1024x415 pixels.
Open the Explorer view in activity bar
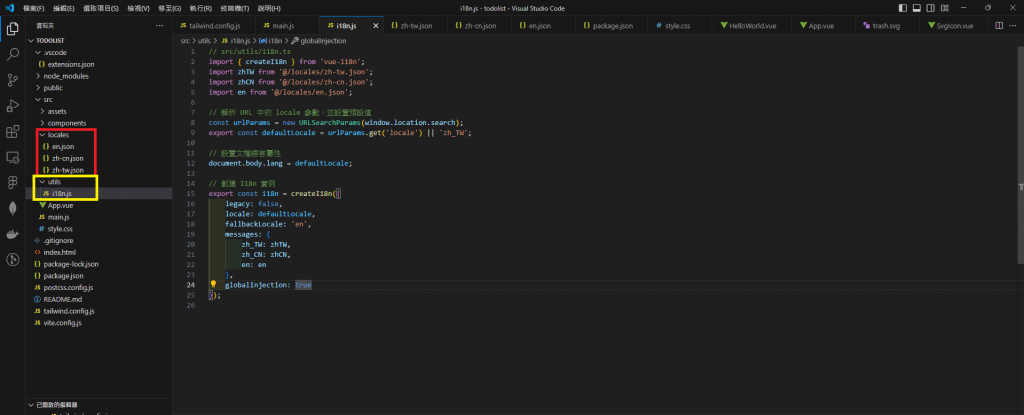click(x=12, y=29)
